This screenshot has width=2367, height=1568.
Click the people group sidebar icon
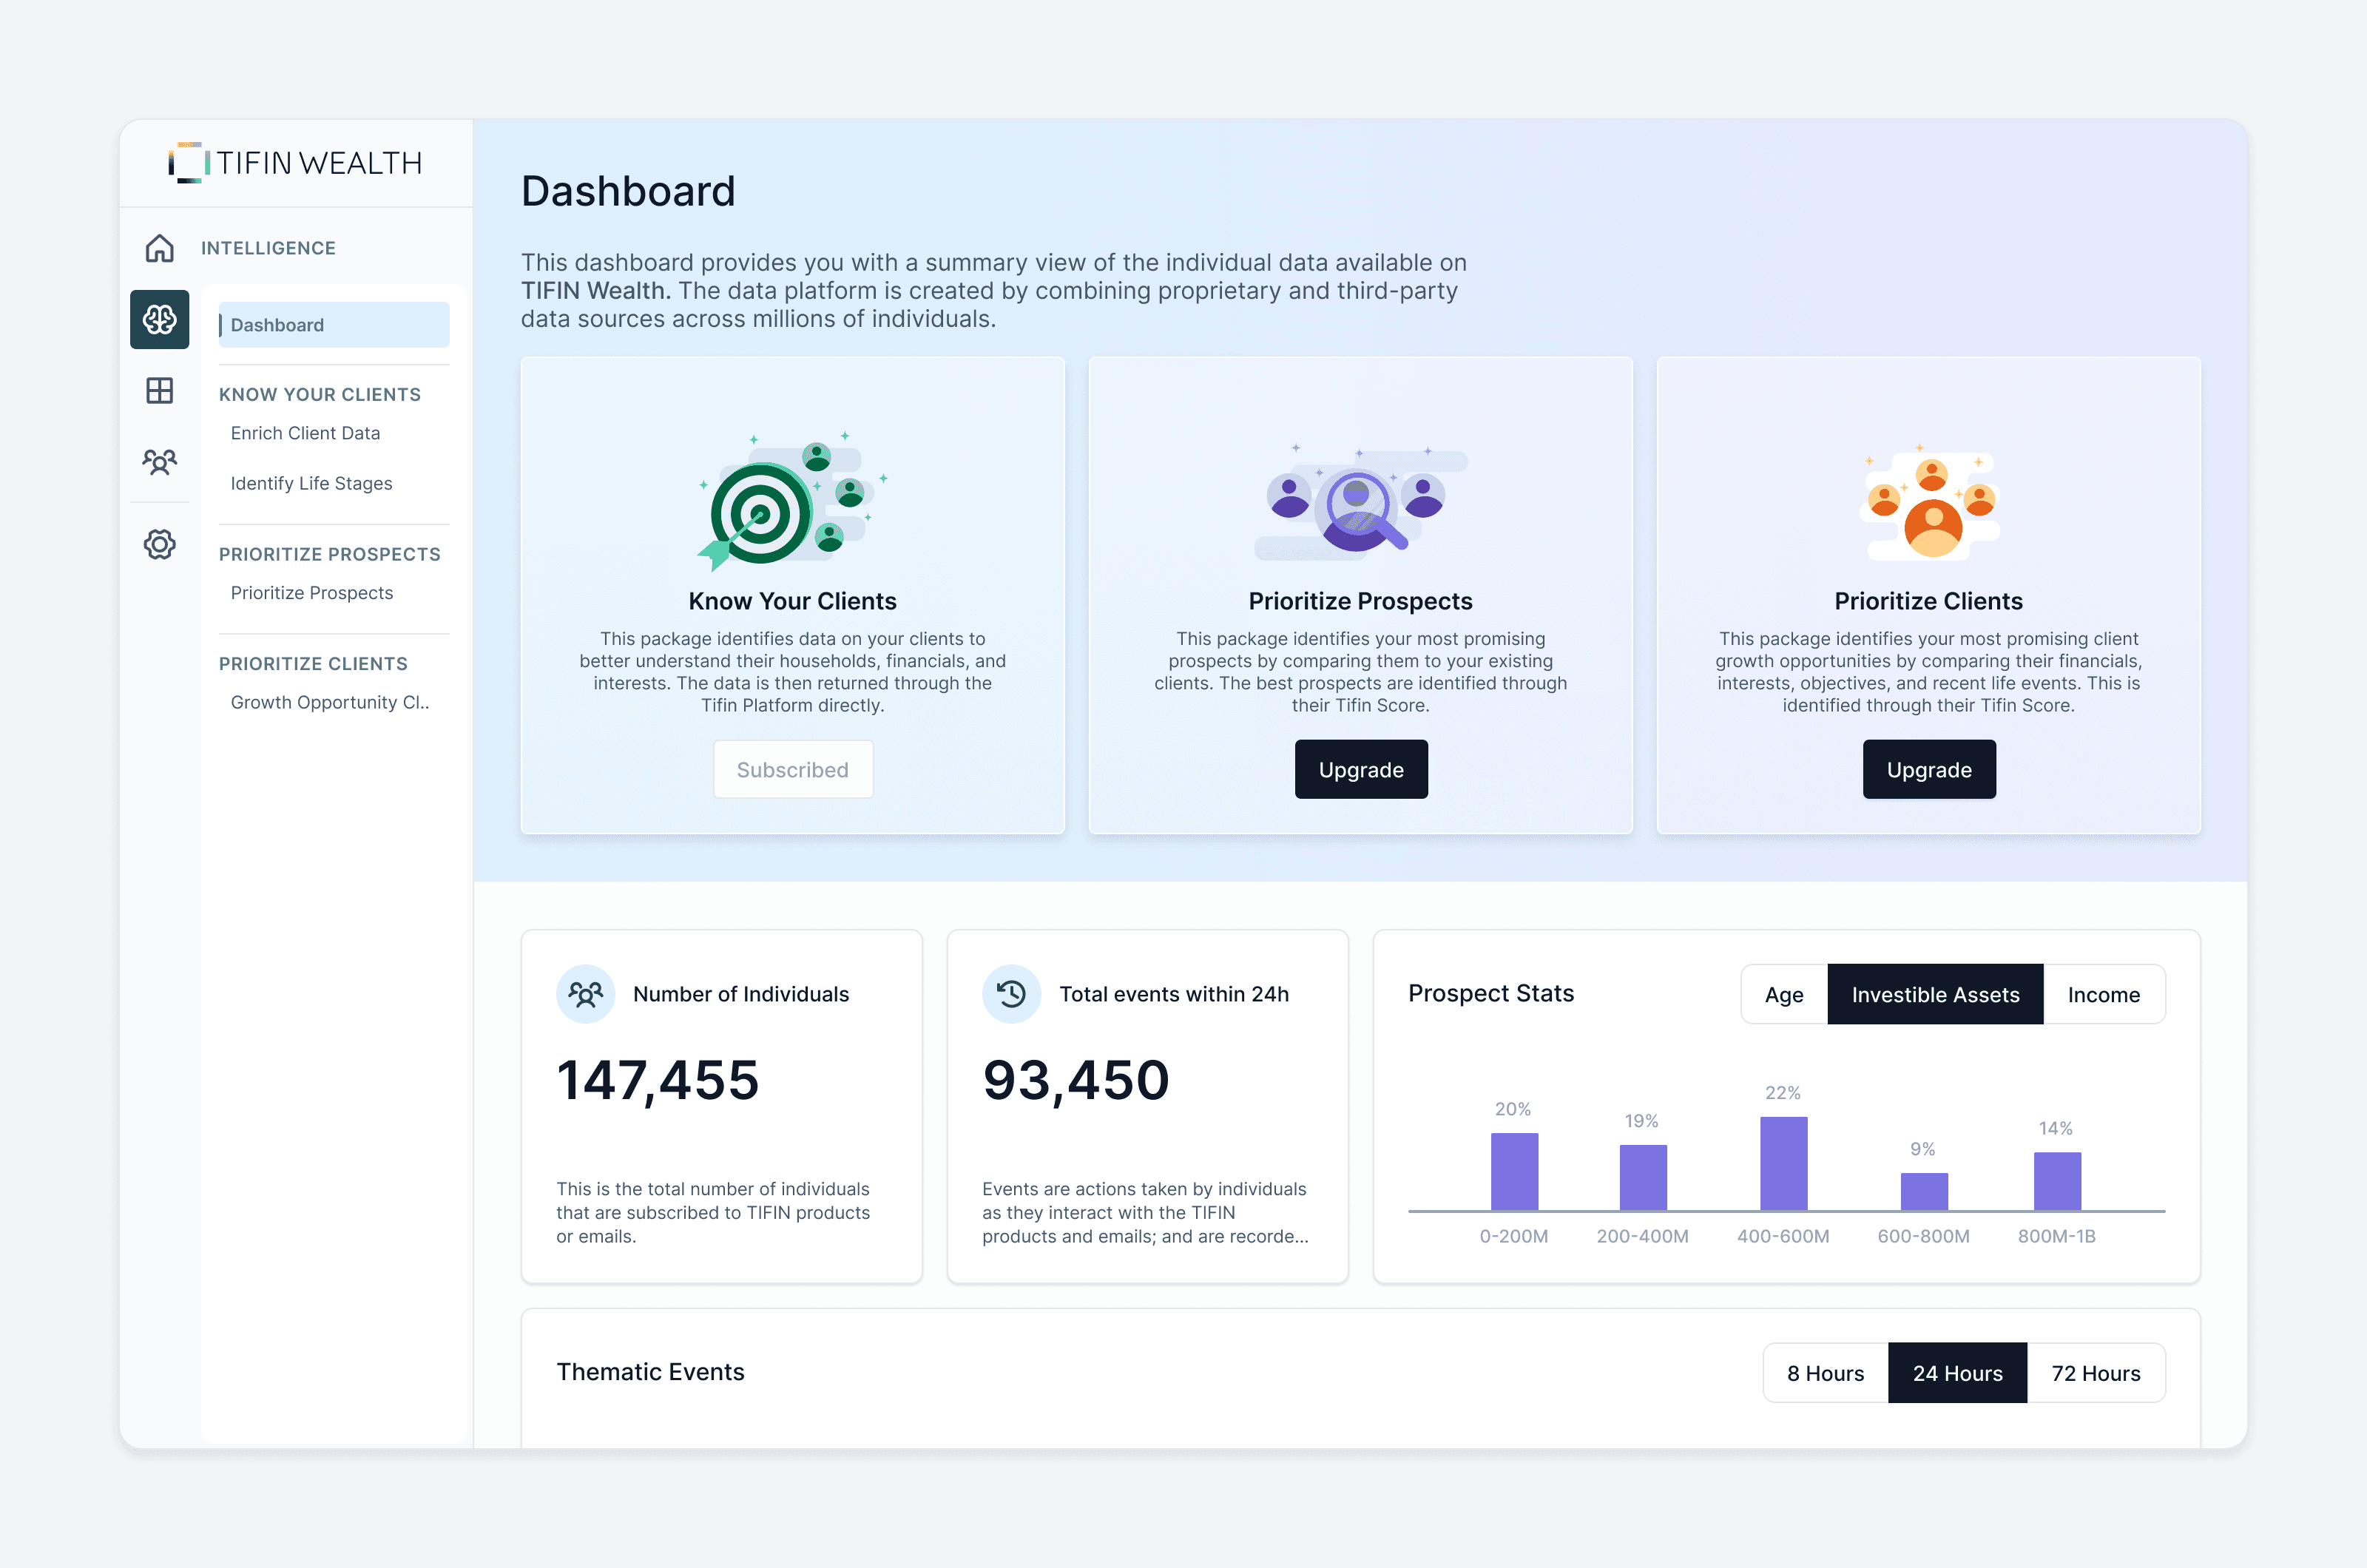(159, 462)
